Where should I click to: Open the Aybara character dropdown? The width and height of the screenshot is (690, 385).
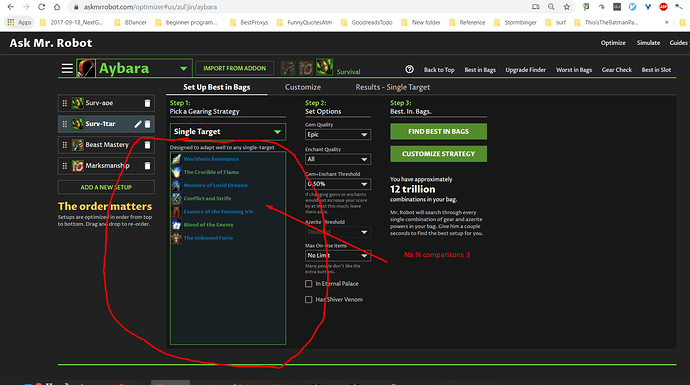pyautogui.click(x=184, y=69)
